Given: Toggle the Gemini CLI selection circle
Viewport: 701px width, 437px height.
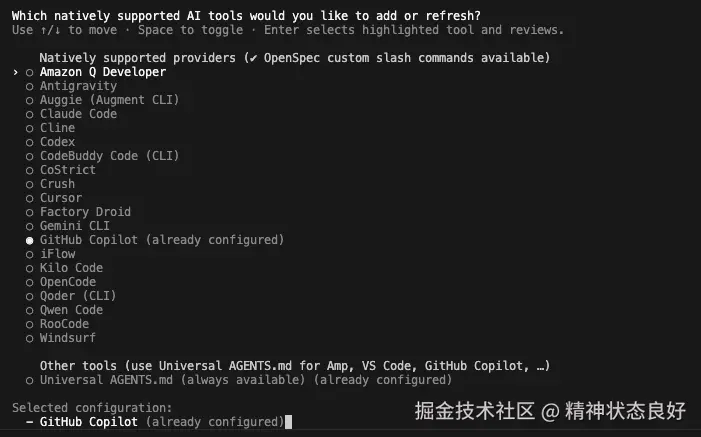Looking at the screenshot, I should tap(30, 226).
